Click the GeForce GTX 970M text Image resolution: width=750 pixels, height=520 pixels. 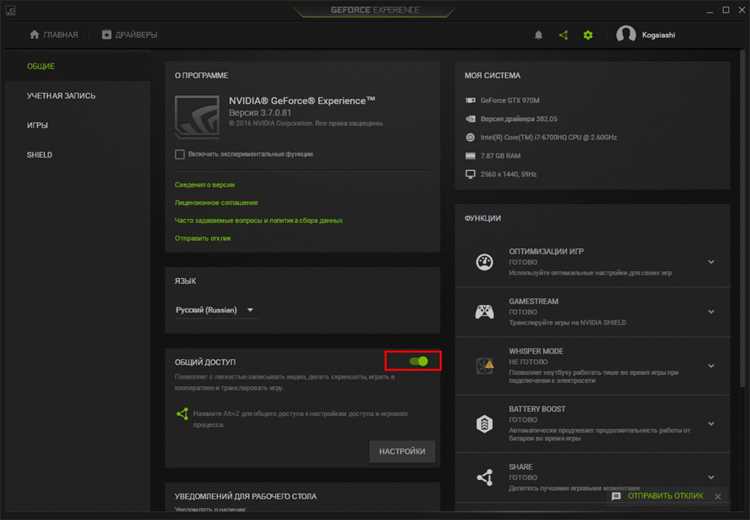pyautogui.click(x=510, y=100)
